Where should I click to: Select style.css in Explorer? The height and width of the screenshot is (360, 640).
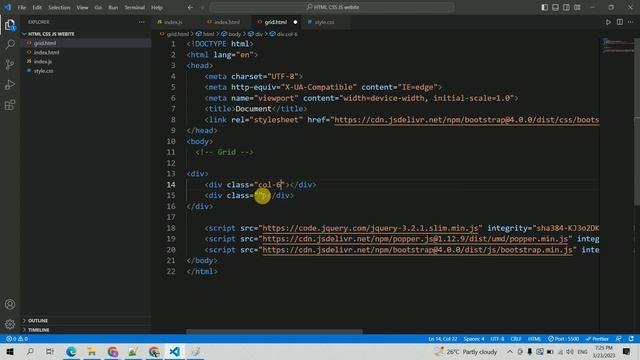tap(43, 71)
